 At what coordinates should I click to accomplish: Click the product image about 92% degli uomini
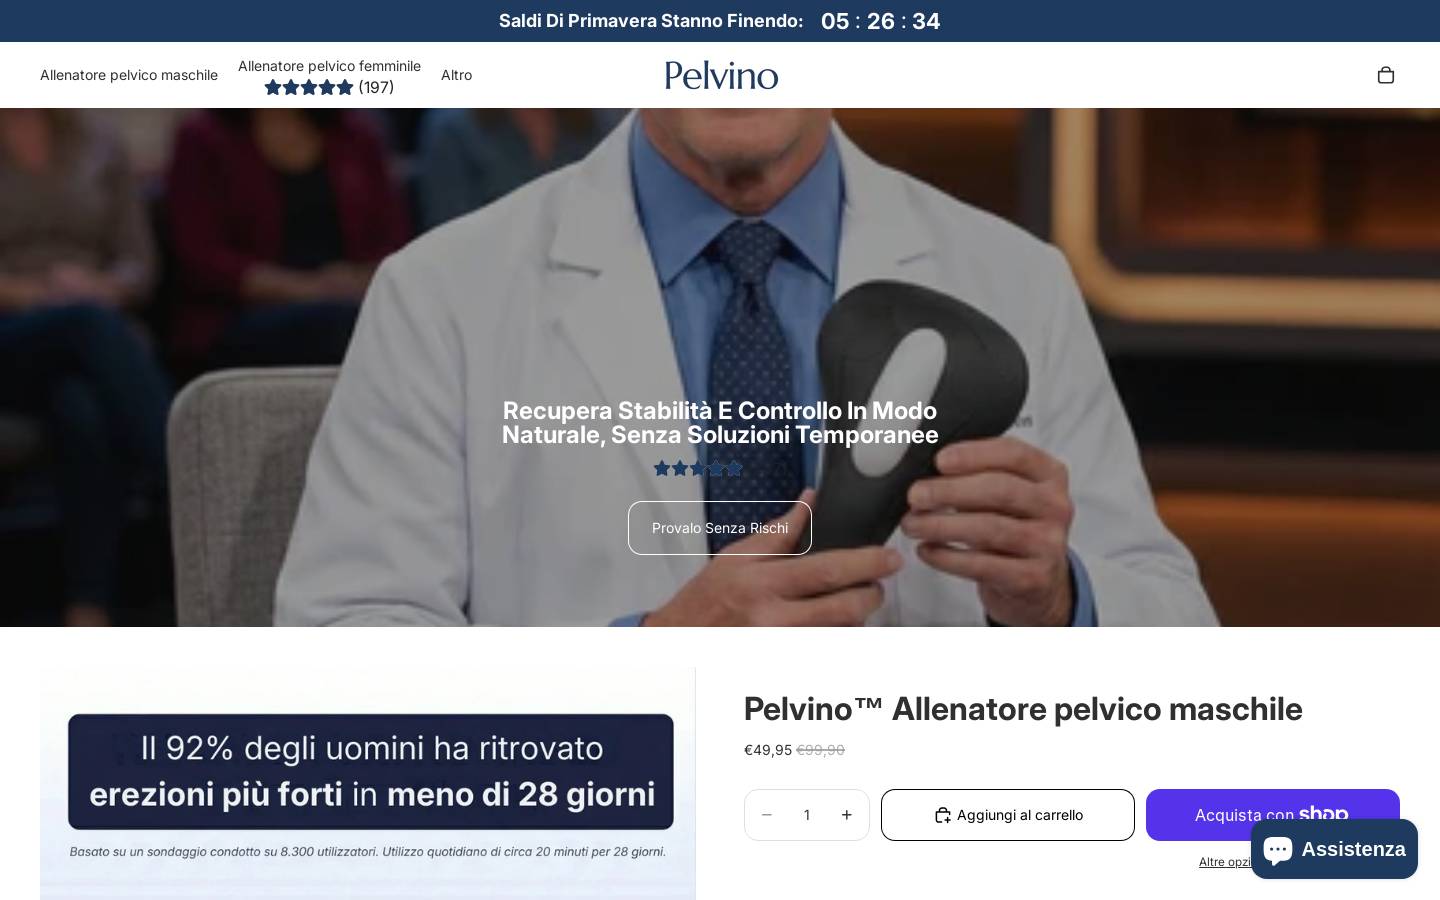tap(368, 784)
